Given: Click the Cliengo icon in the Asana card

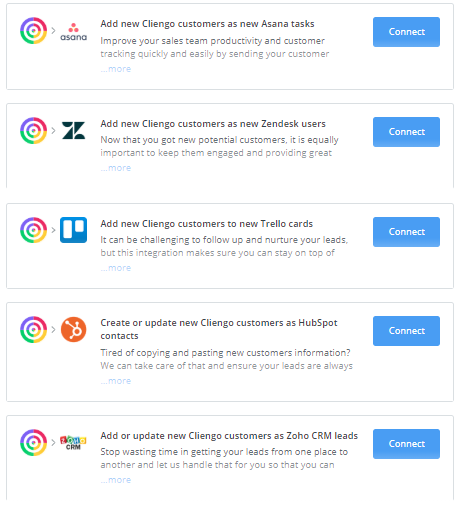Looking at the screenshot, I should click(33, 31).
